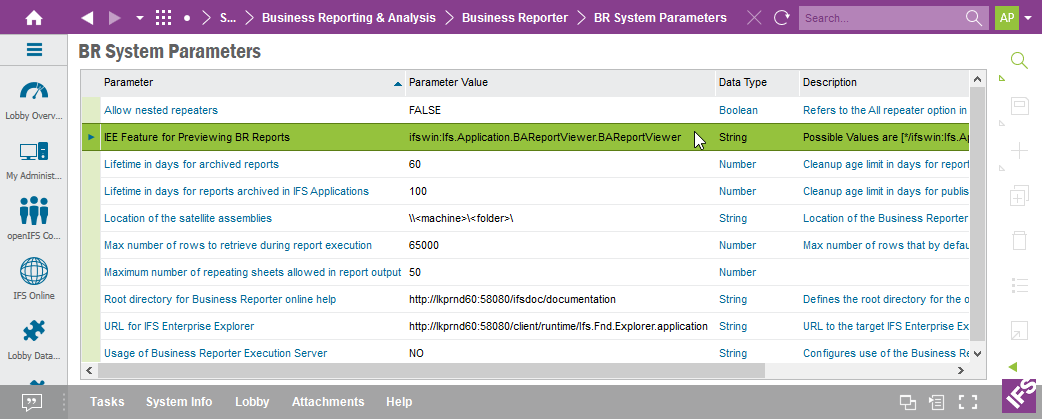Open the Tasks menu

[107, 402]
